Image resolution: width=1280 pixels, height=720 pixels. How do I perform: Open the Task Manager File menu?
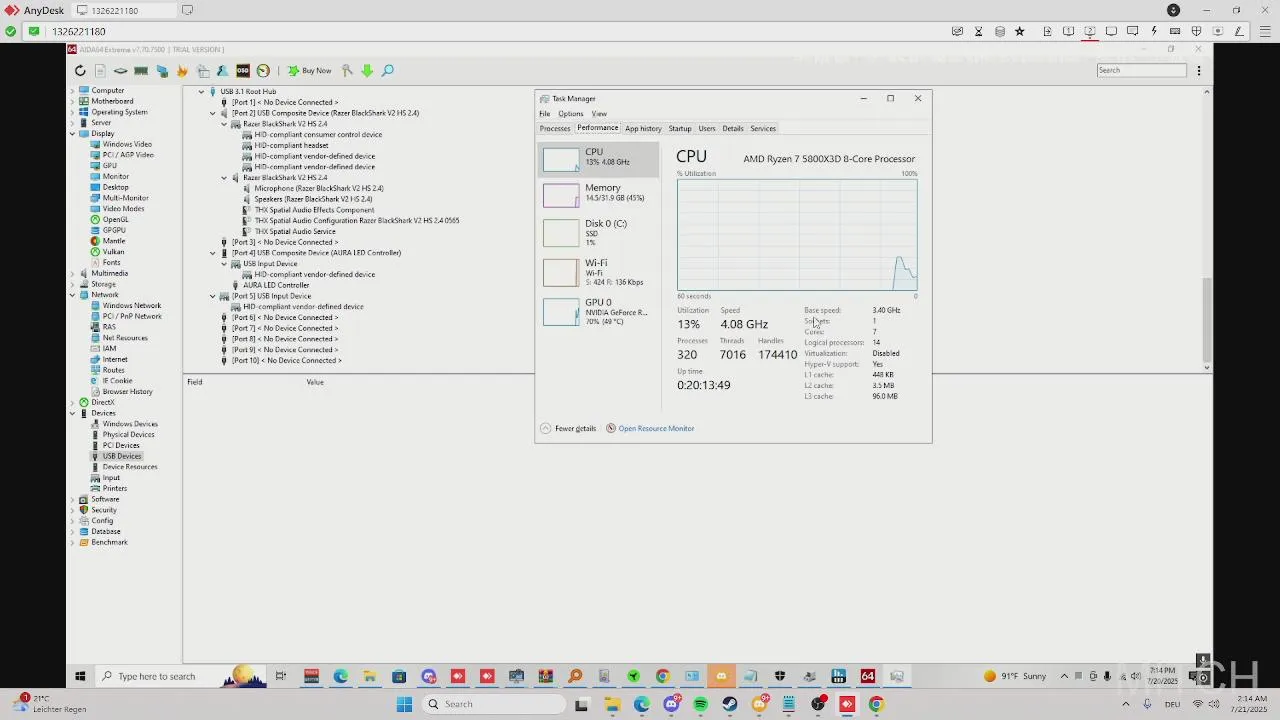545,114
